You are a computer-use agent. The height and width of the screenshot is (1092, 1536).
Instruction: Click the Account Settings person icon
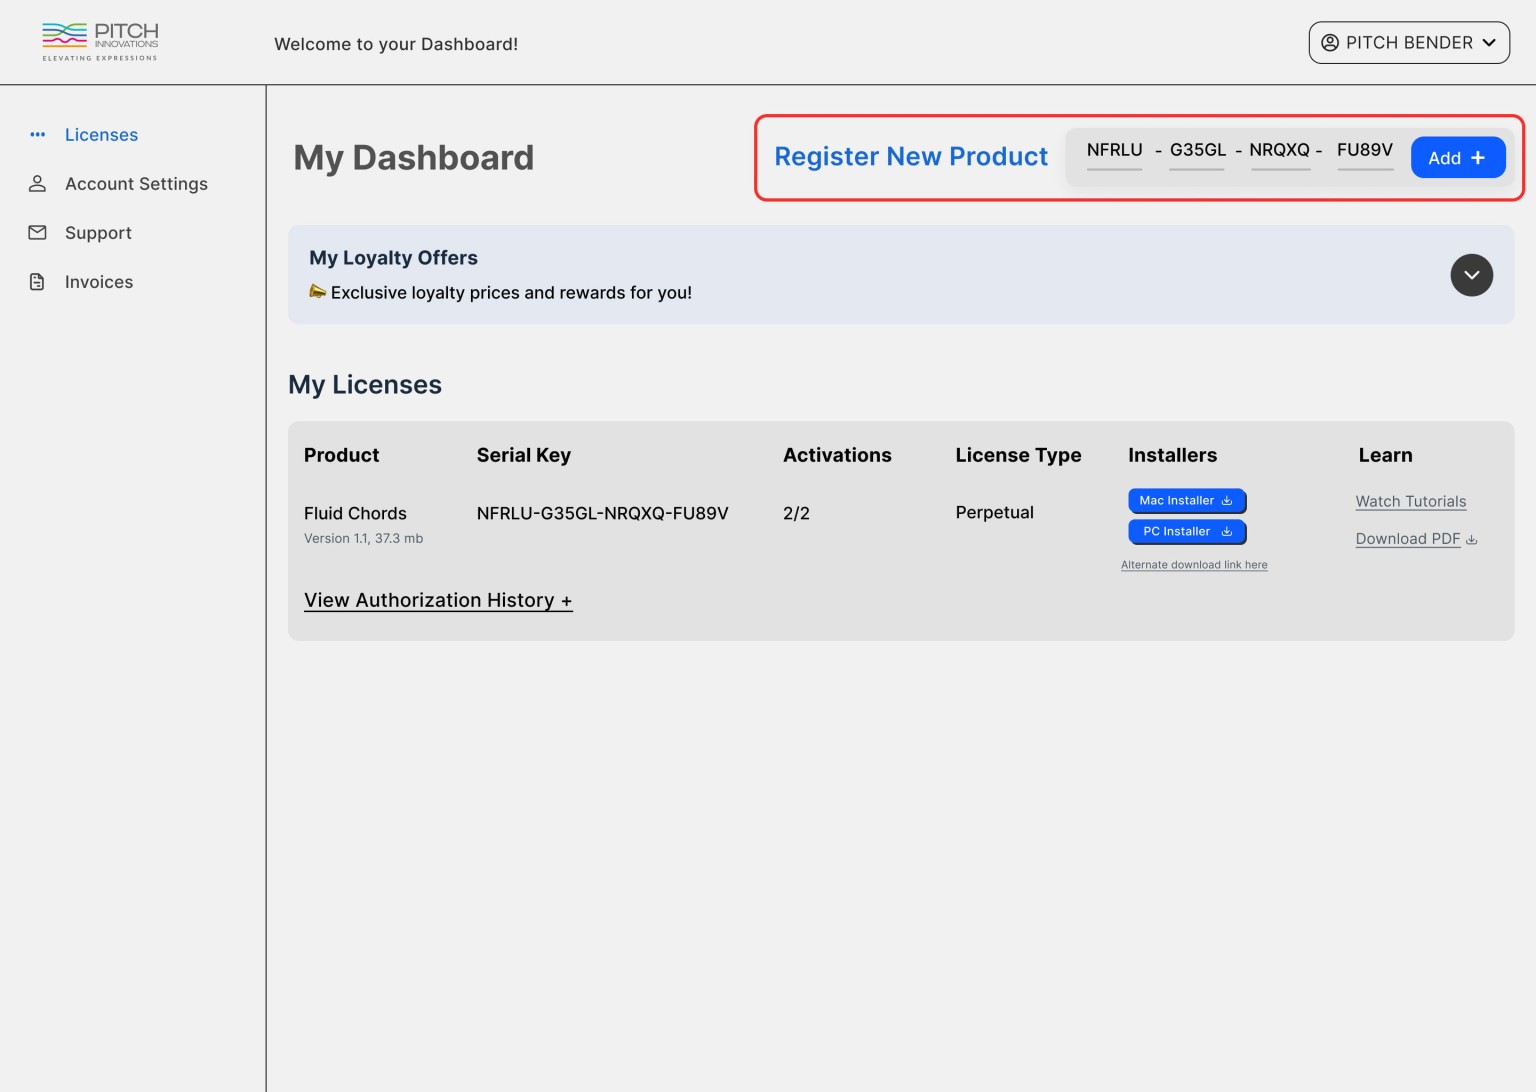(38, 183)
